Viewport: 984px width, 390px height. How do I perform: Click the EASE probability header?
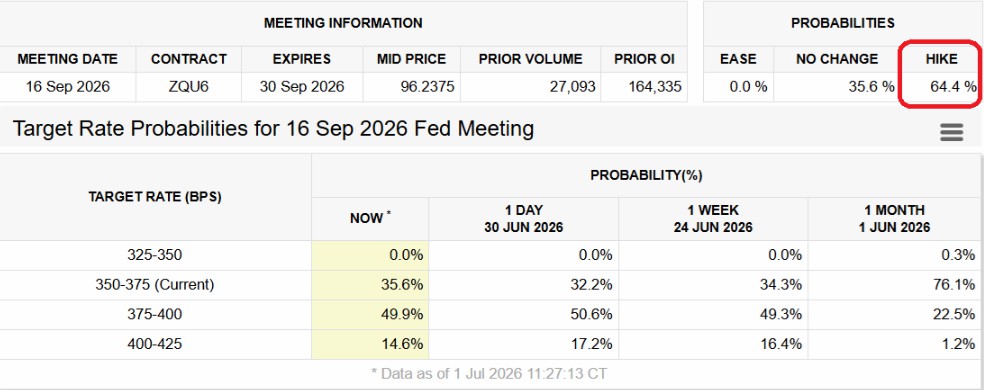(738, 60)
